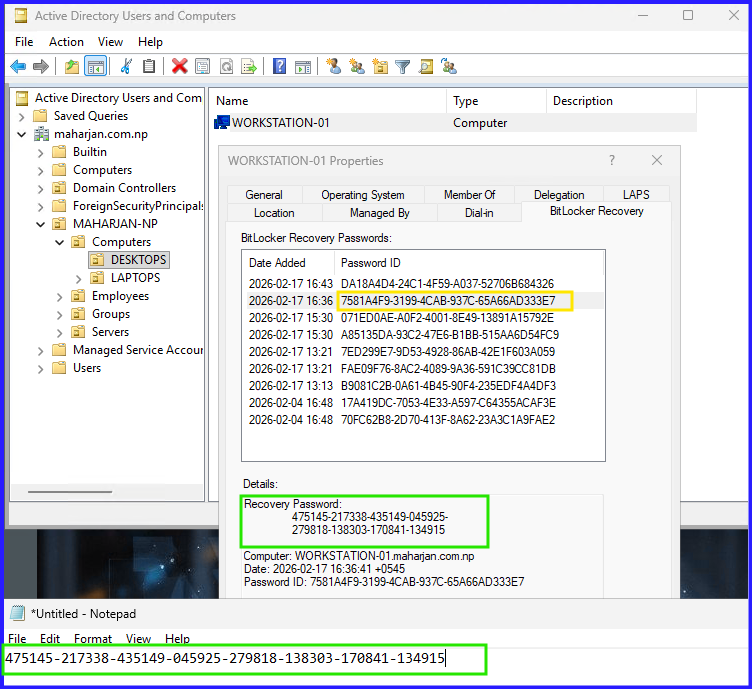This screenshot has height=689, width=752.
Task: Click the red Delete X icon
Action: (179, 67)
